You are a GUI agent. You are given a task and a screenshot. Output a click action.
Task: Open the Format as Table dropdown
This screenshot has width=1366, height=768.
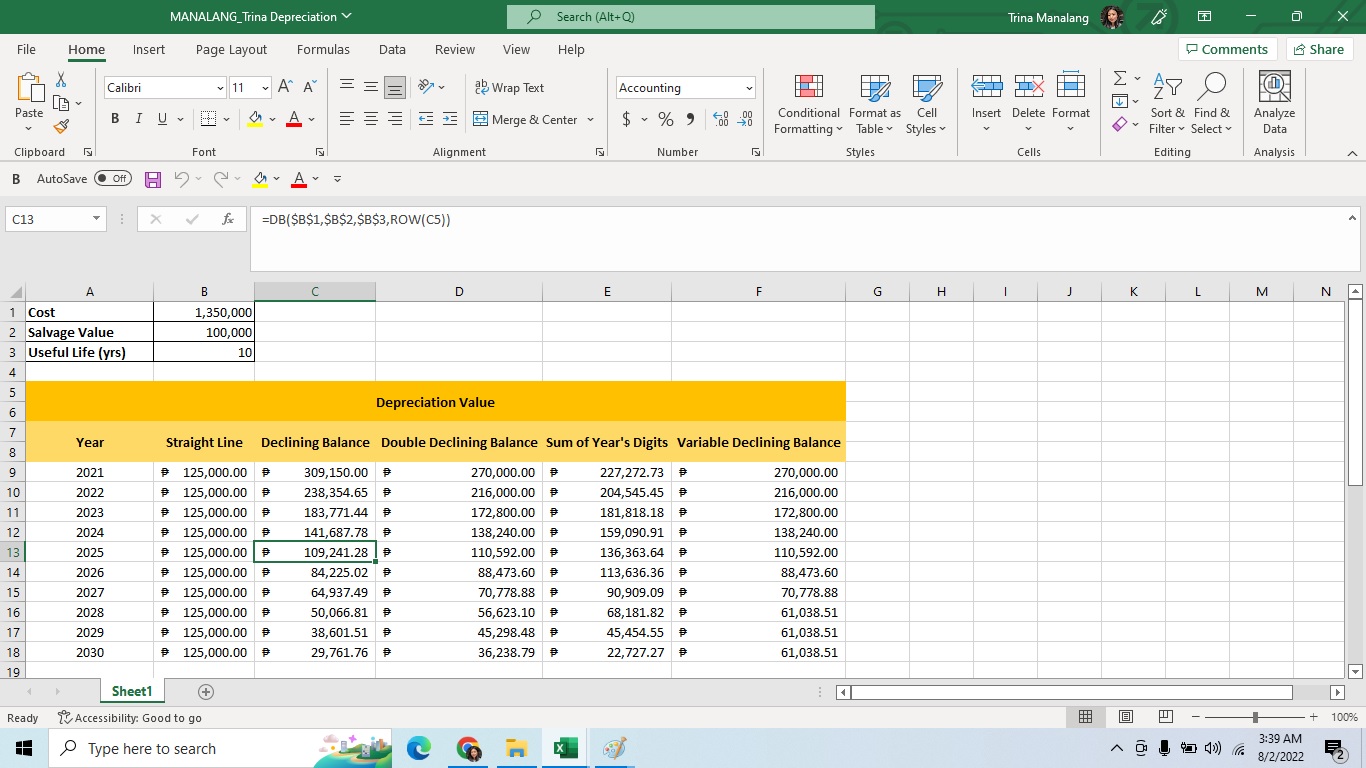(875, 103)
